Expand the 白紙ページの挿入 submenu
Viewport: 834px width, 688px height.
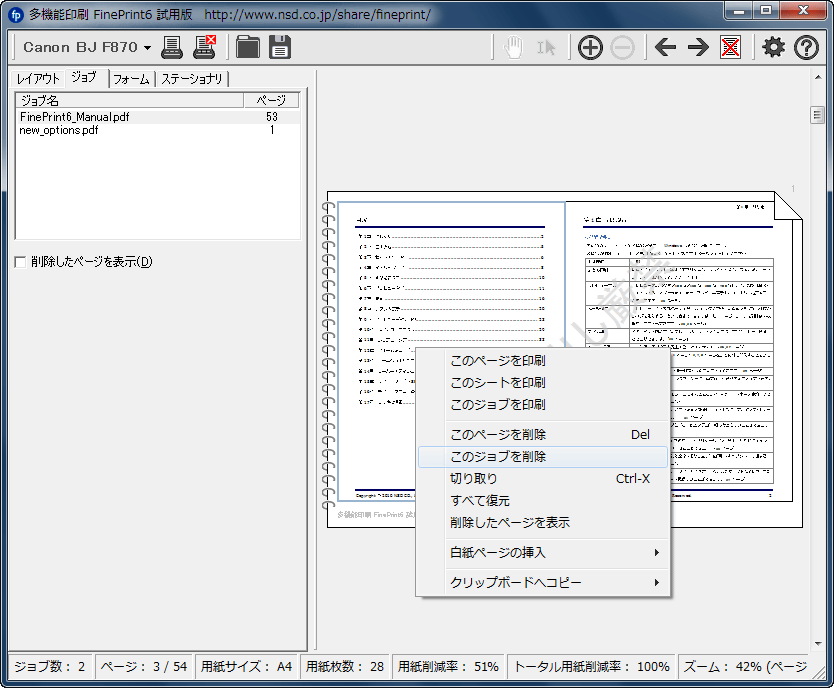click(x=543, y=552)
